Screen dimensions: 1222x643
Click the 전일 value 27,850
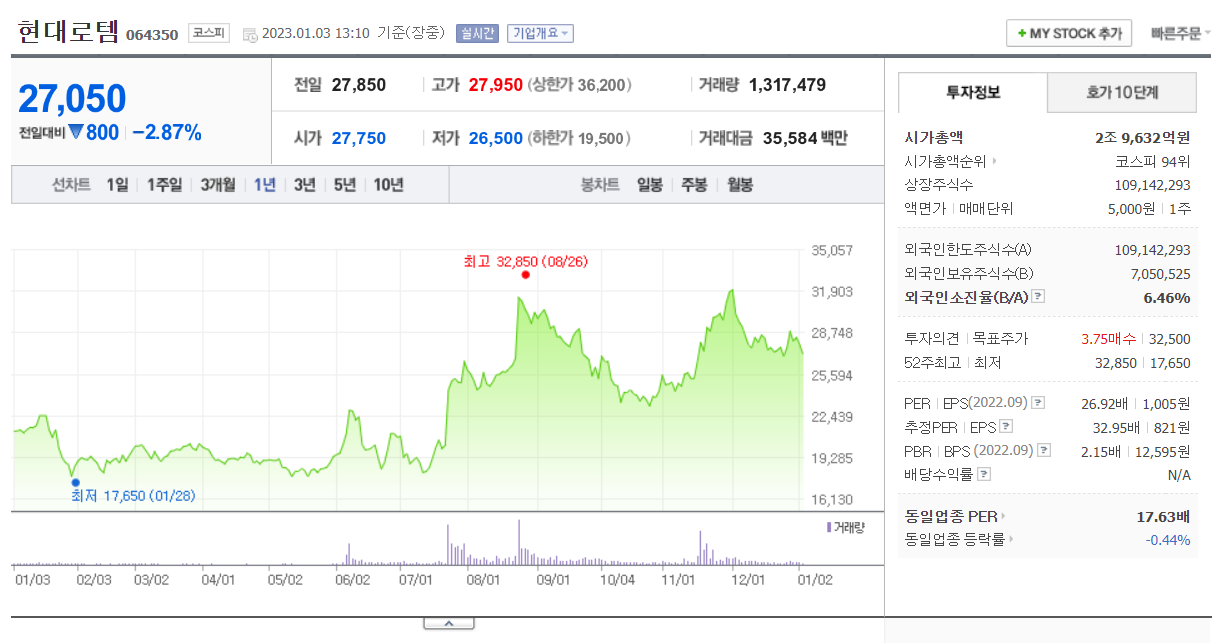[x=359, y=85]
